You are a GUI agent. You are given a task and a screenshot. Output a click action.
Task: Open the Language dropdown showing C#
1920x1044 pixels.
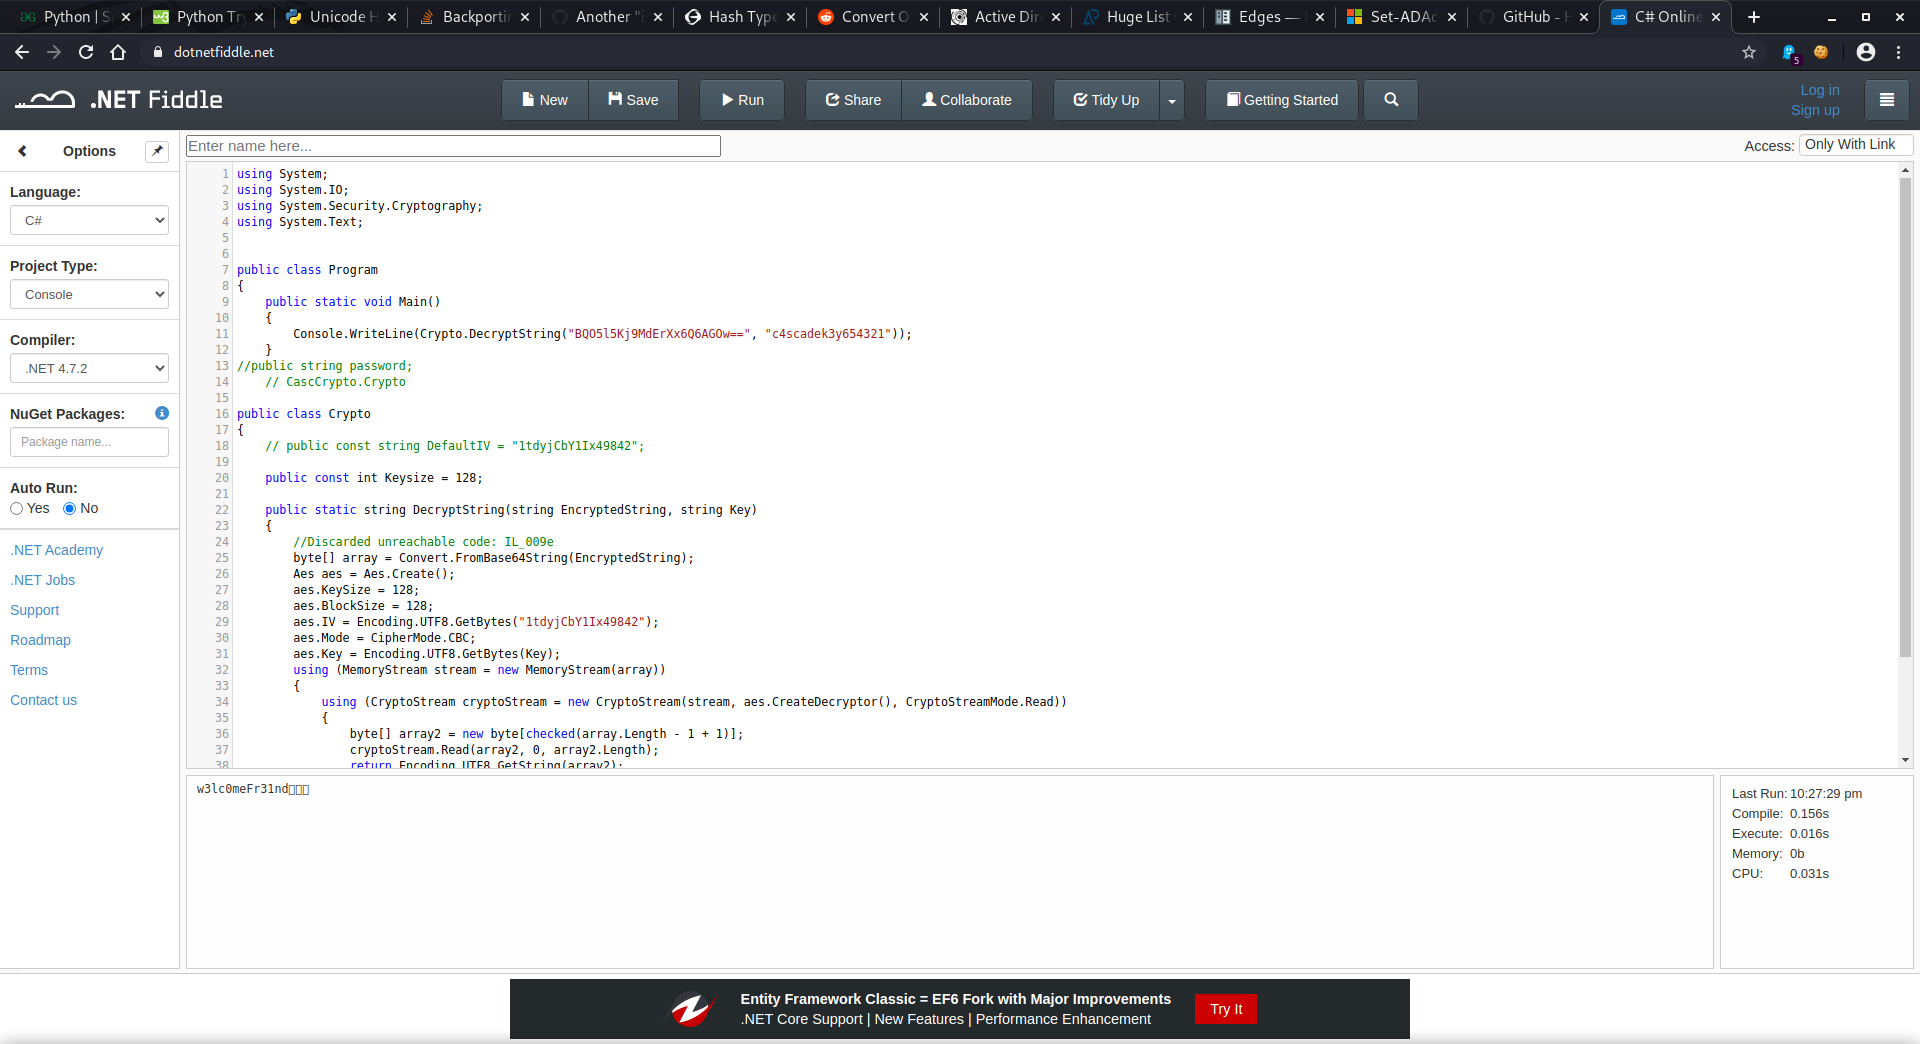[x=89, y=220]
